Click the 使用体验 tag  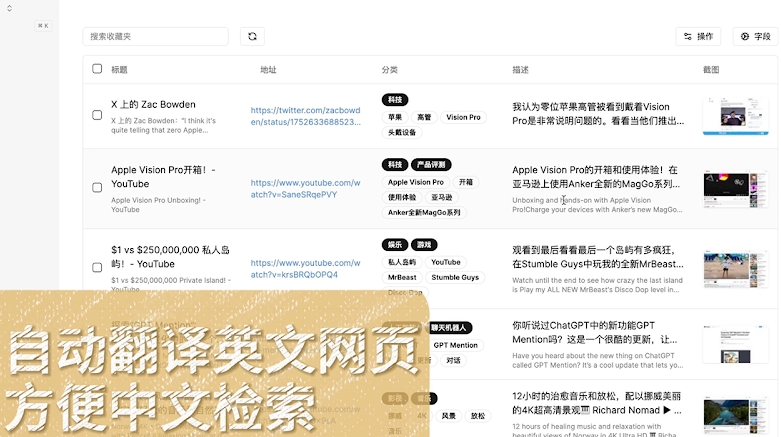pyautogui.click(x=402, y=197)
